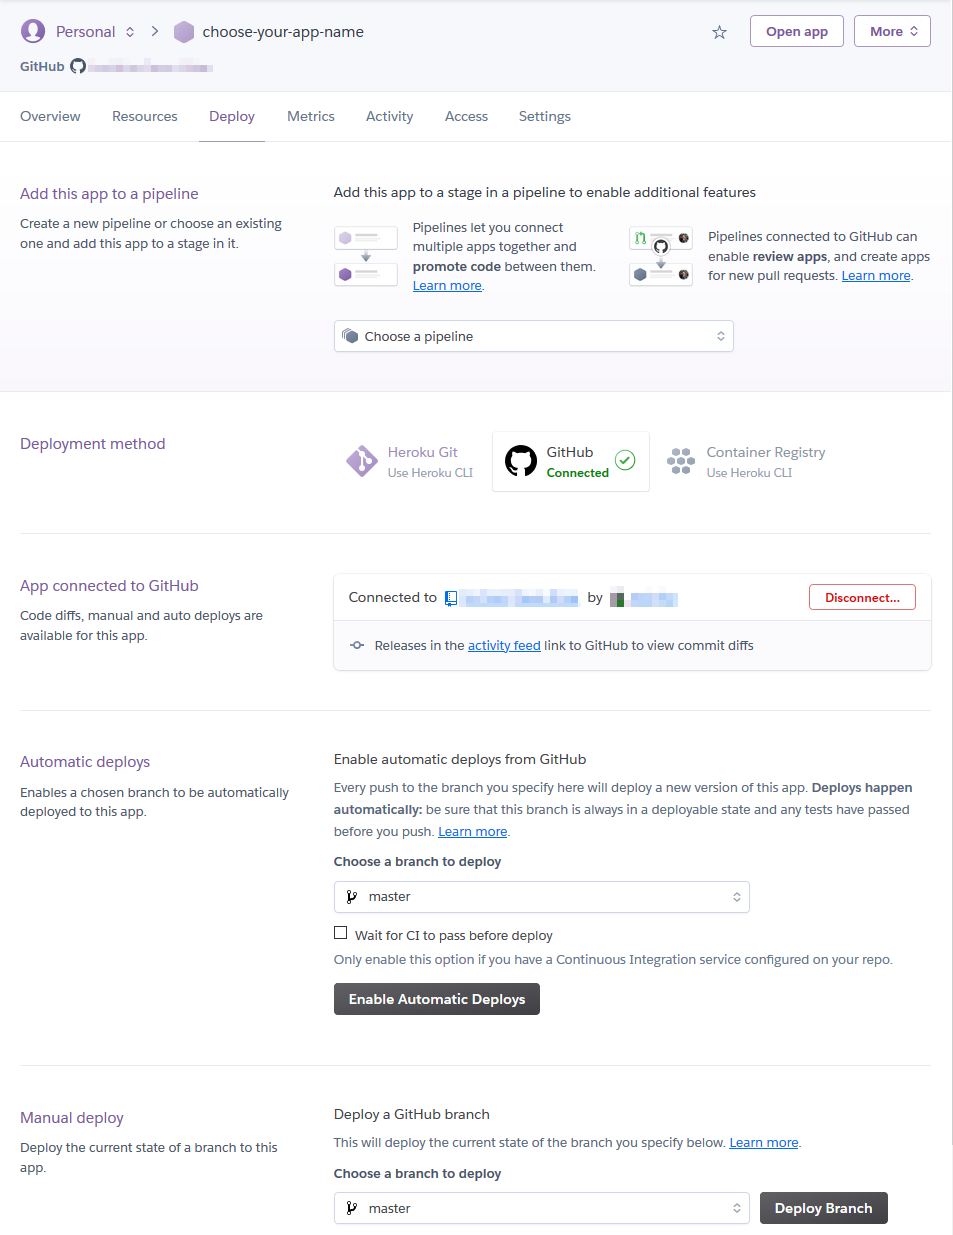Switch to the Metrics tab
The height and width of the screenshot is (1235, 953).
tap(311, 116)
